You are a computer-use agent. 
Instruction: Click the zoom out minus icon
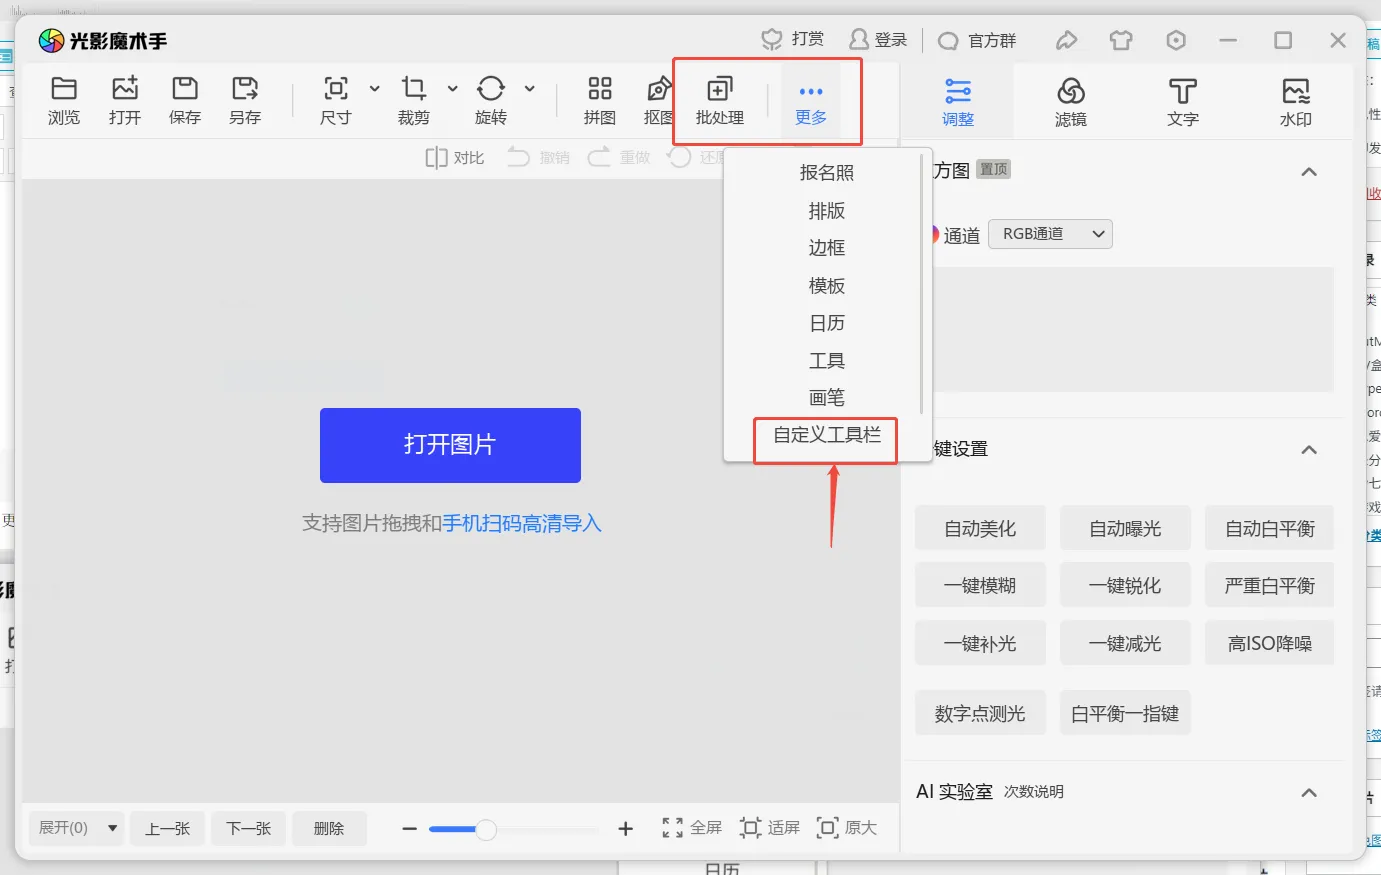point(409,829)
